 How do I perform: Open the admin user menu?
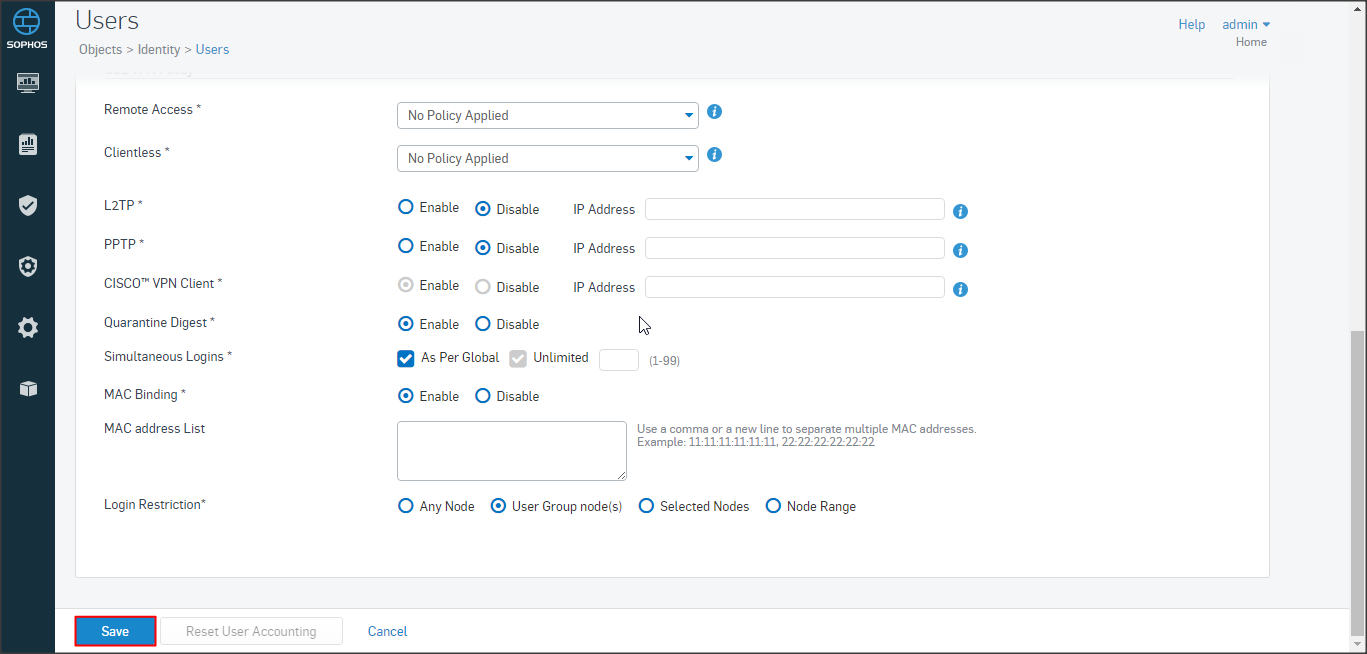tap(1246, 25)
